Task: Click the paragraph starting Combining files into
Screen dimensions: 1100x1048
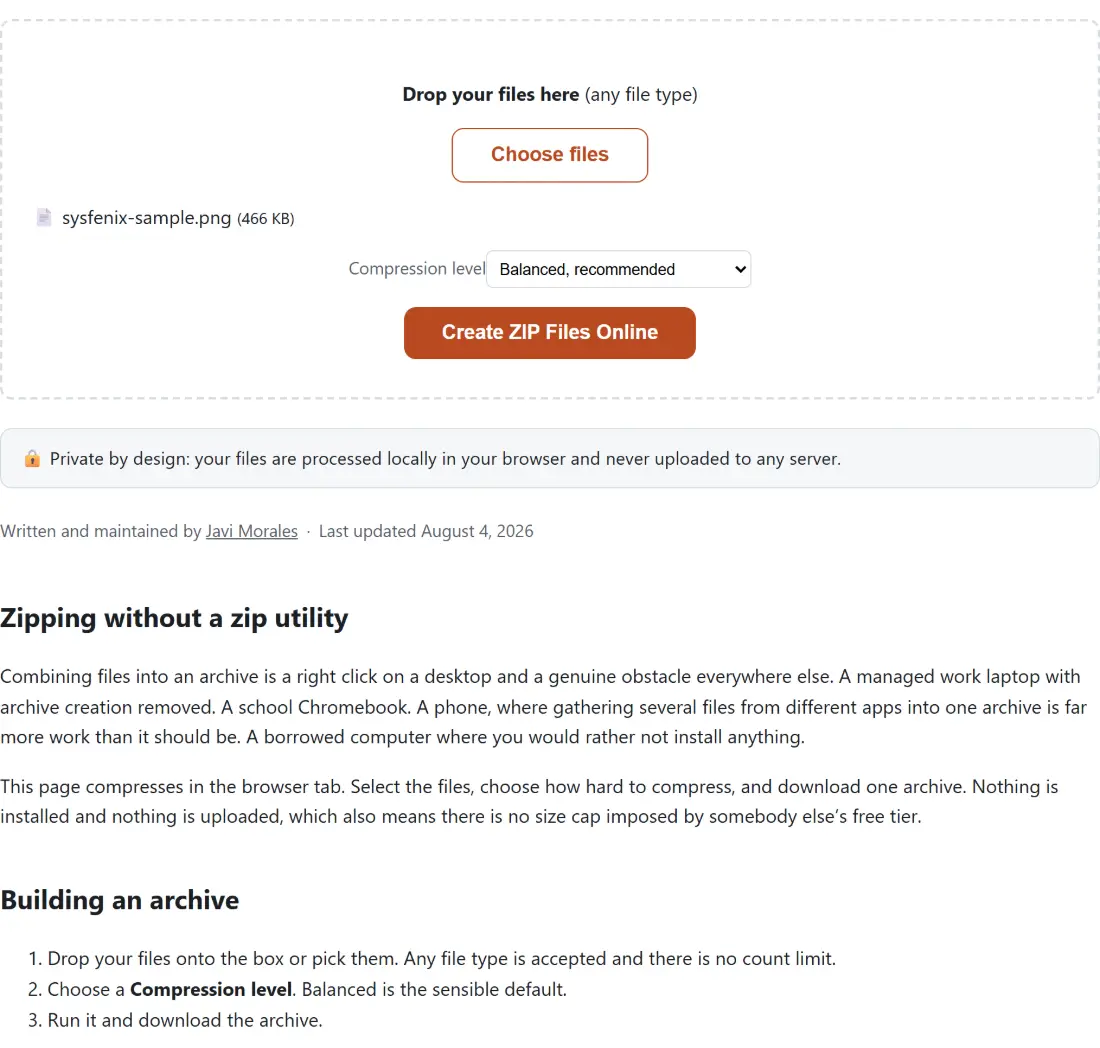Action: point(544,707)
